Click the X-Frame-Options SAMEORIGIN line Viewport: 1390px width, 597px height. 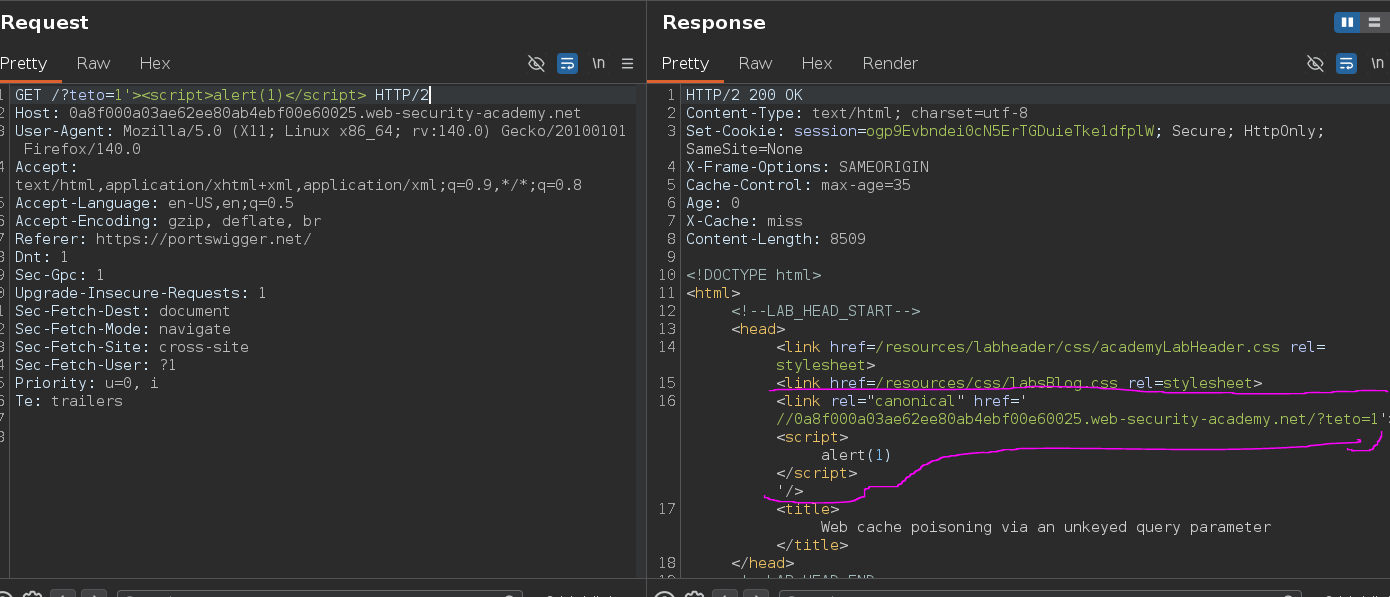click(x=807, y=167)
